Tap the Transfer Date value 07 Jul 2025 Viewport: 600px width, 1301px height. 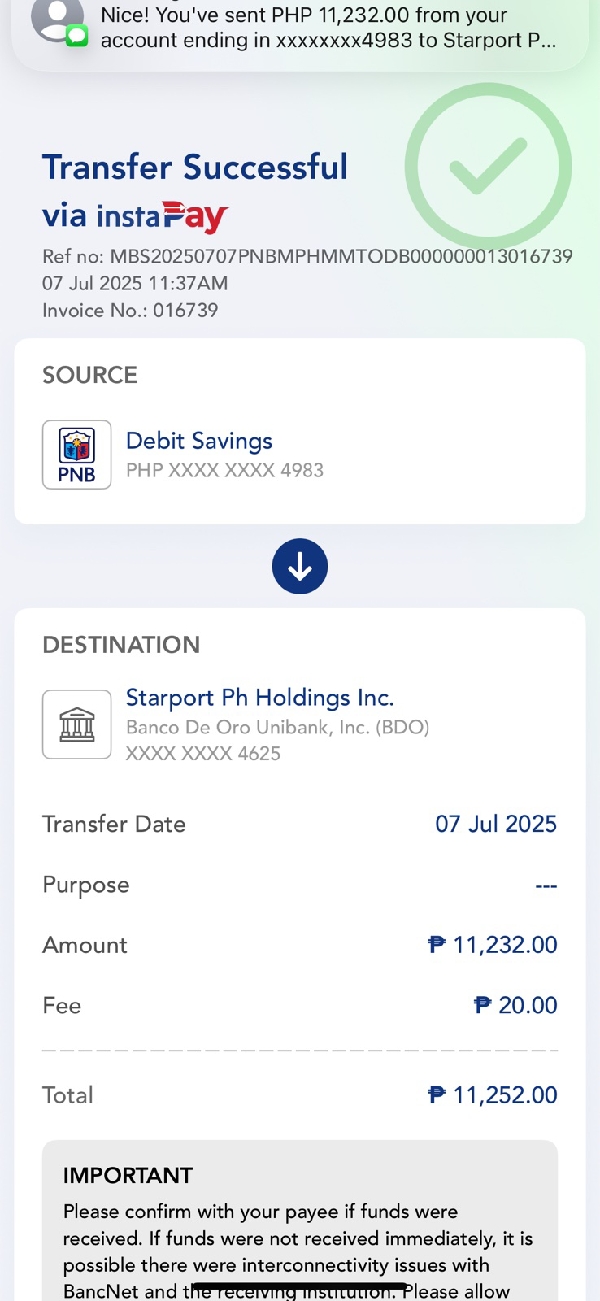pyautogui.click(x=496, y=824)
